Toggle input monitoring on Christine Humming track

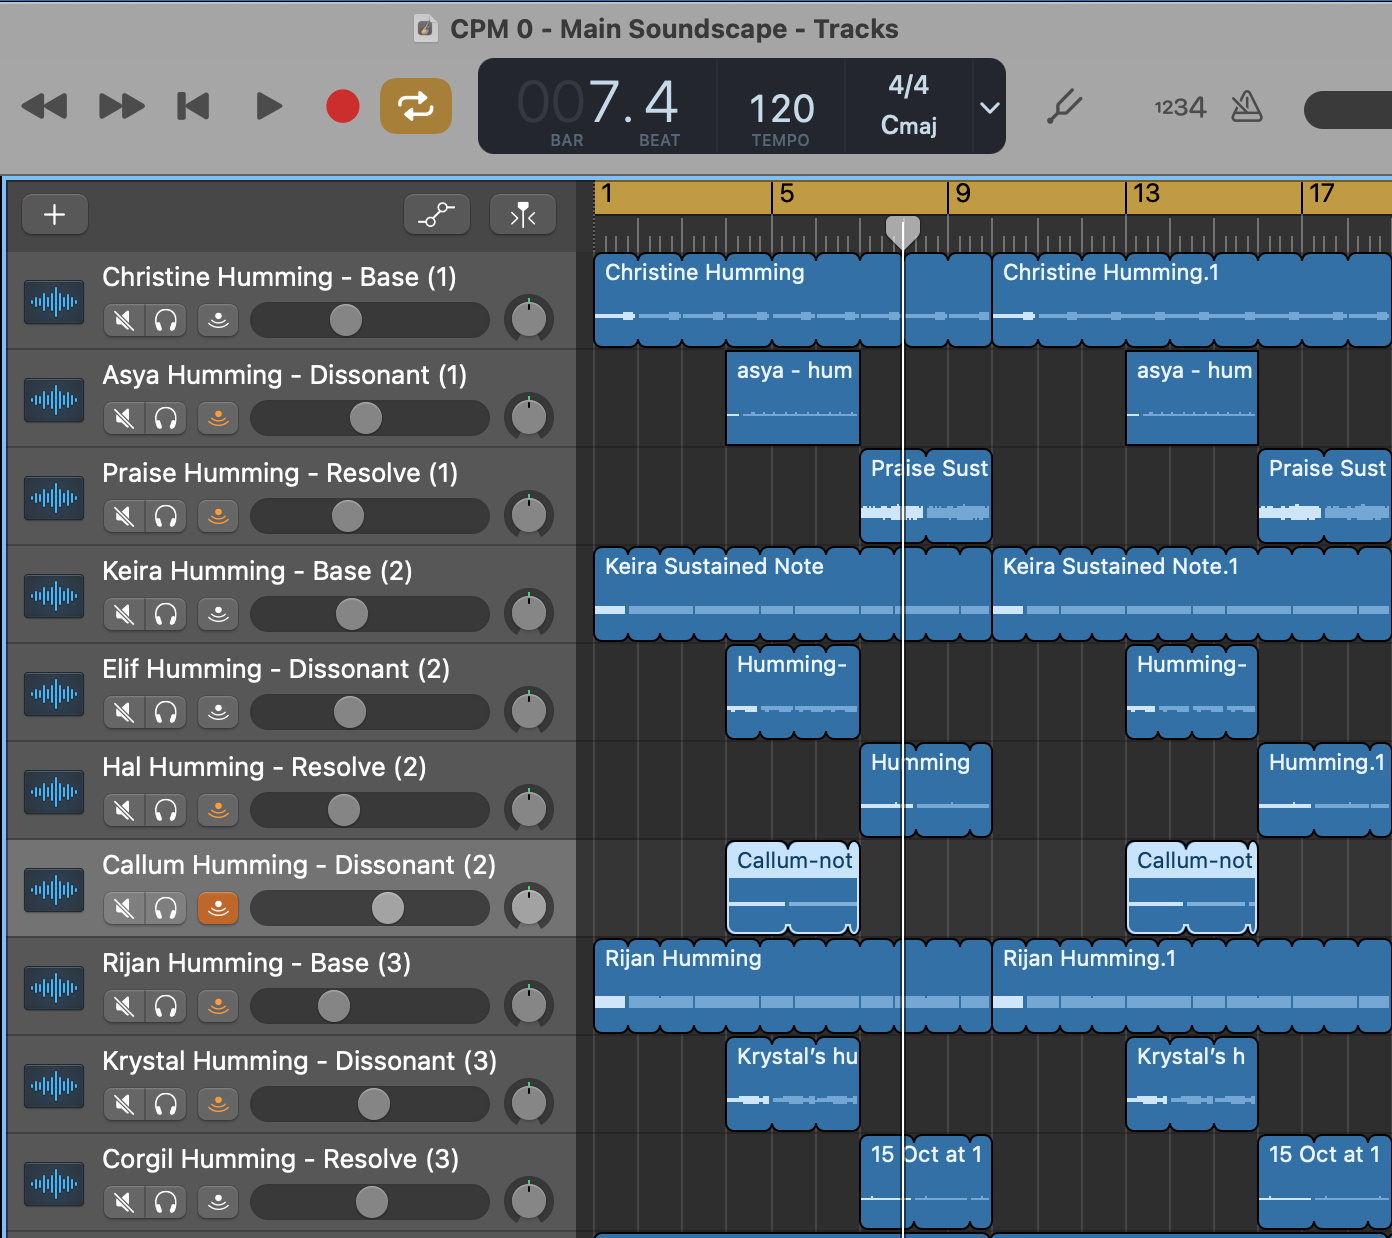pos(218,320)
